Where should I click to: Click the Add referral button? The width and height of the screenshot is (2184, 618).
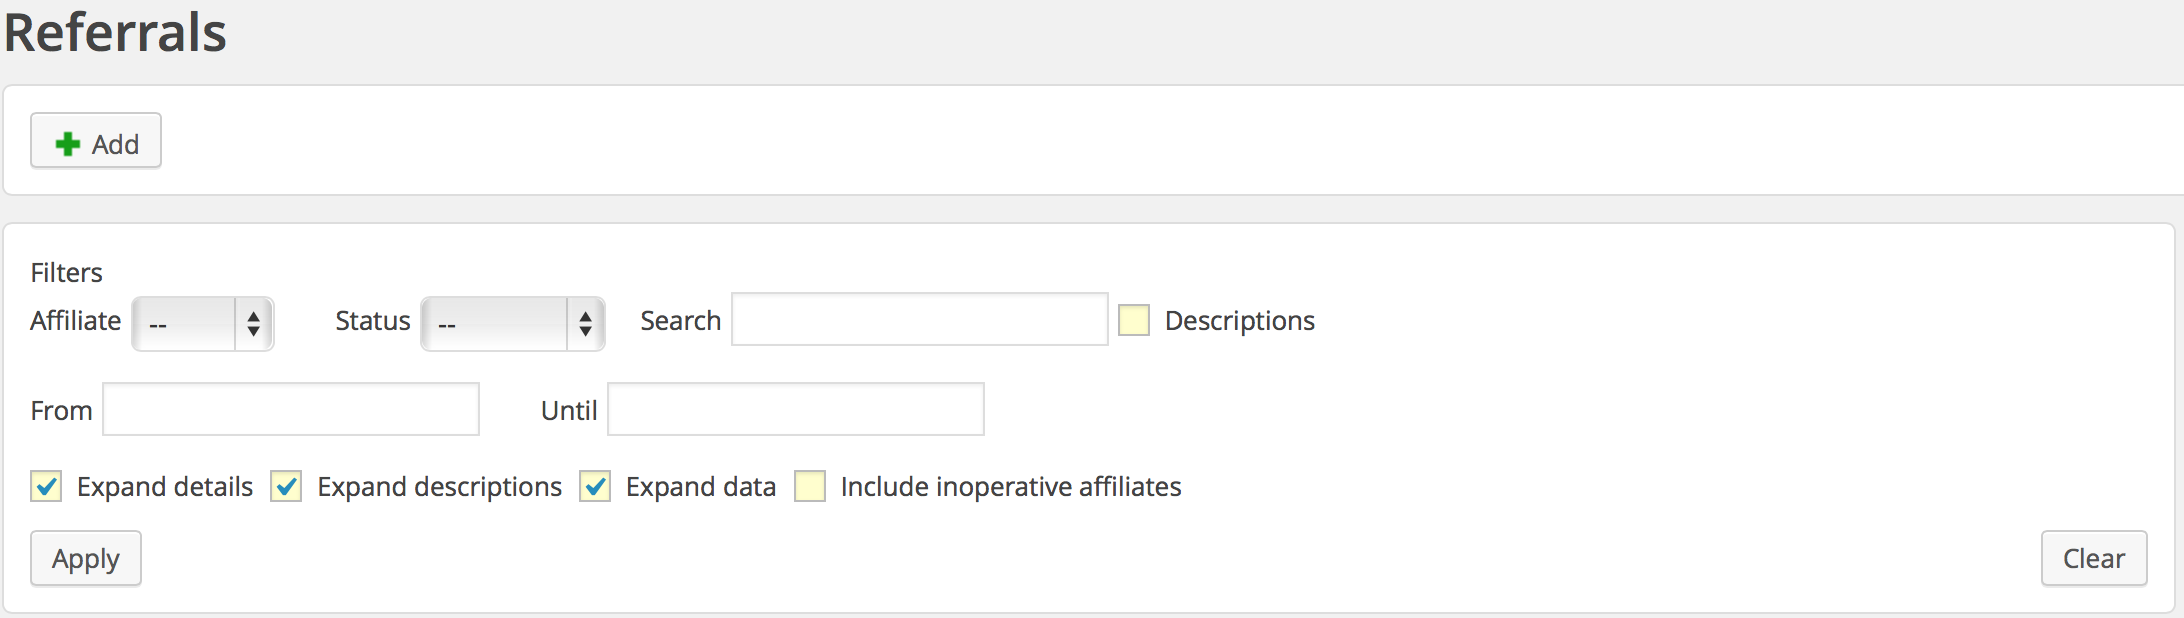[x=96, y=141]
